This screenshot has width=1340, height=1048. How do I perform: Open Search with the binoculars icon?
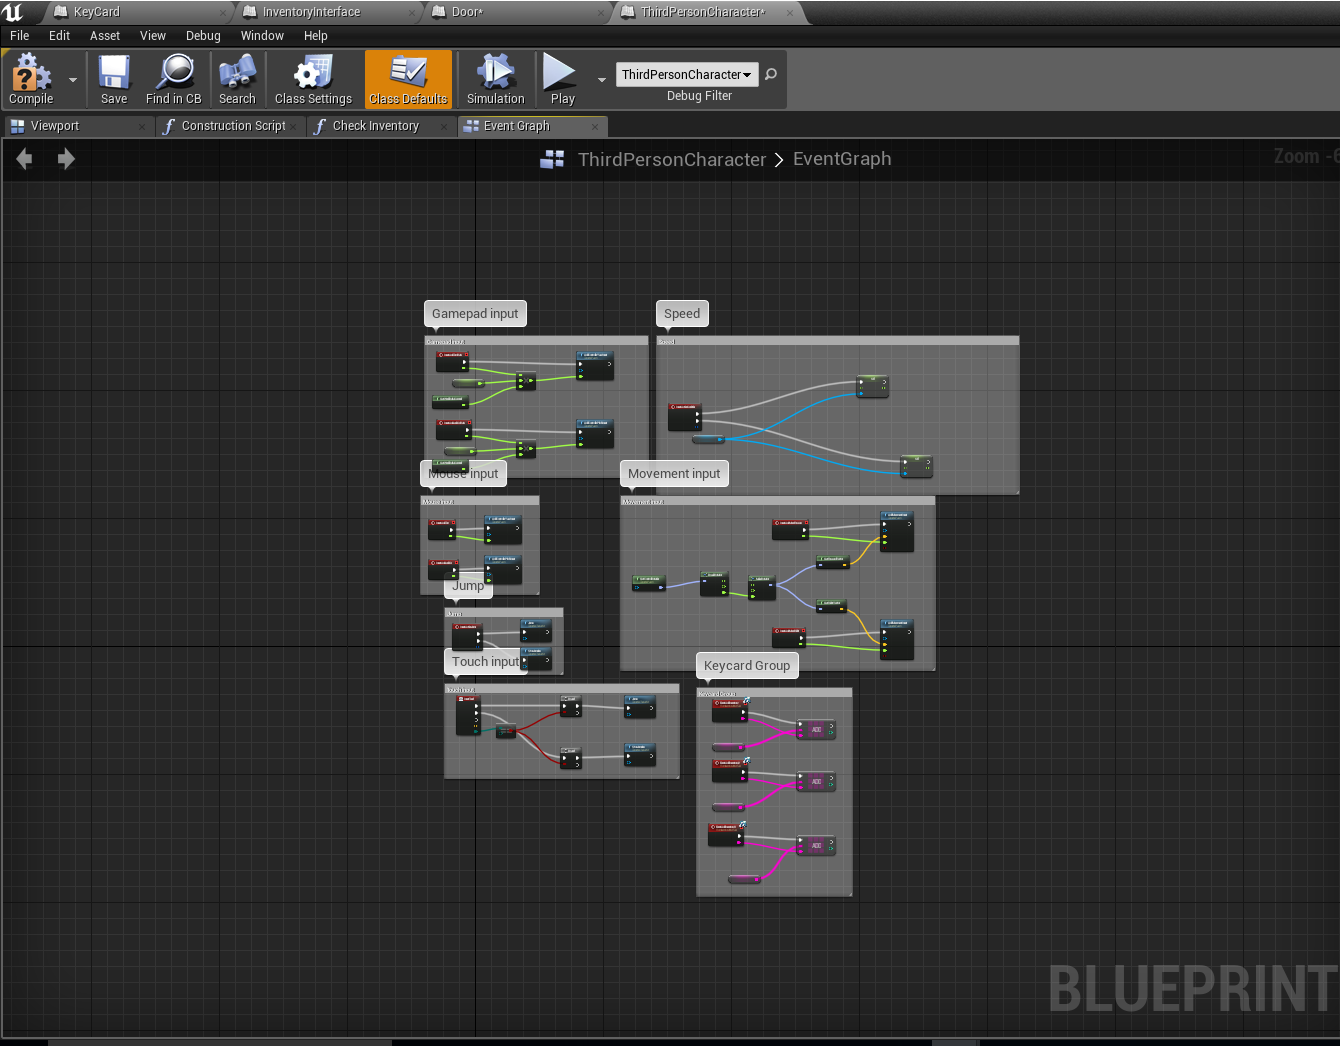[x=237, y=79]
